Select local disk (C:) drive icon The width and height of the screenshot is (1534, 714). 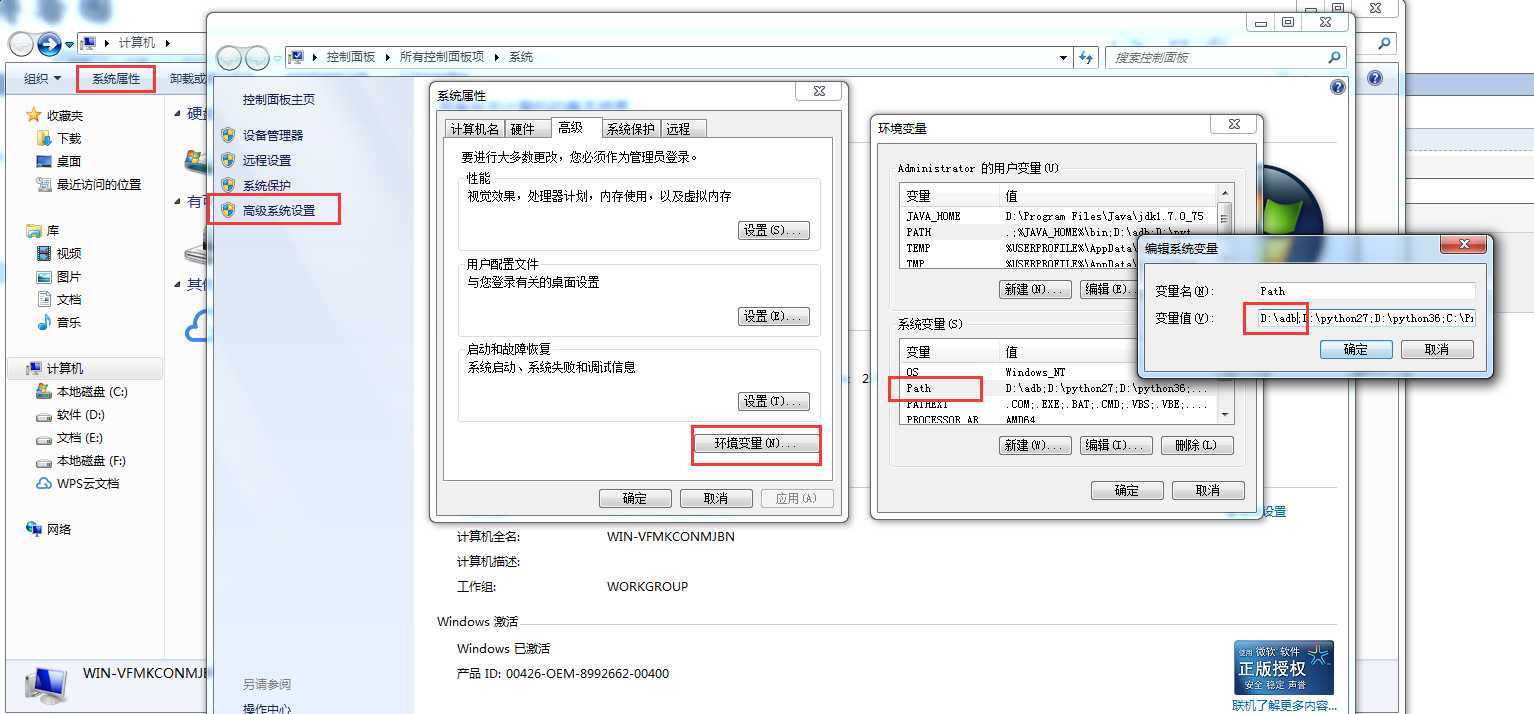coord(44,391)
